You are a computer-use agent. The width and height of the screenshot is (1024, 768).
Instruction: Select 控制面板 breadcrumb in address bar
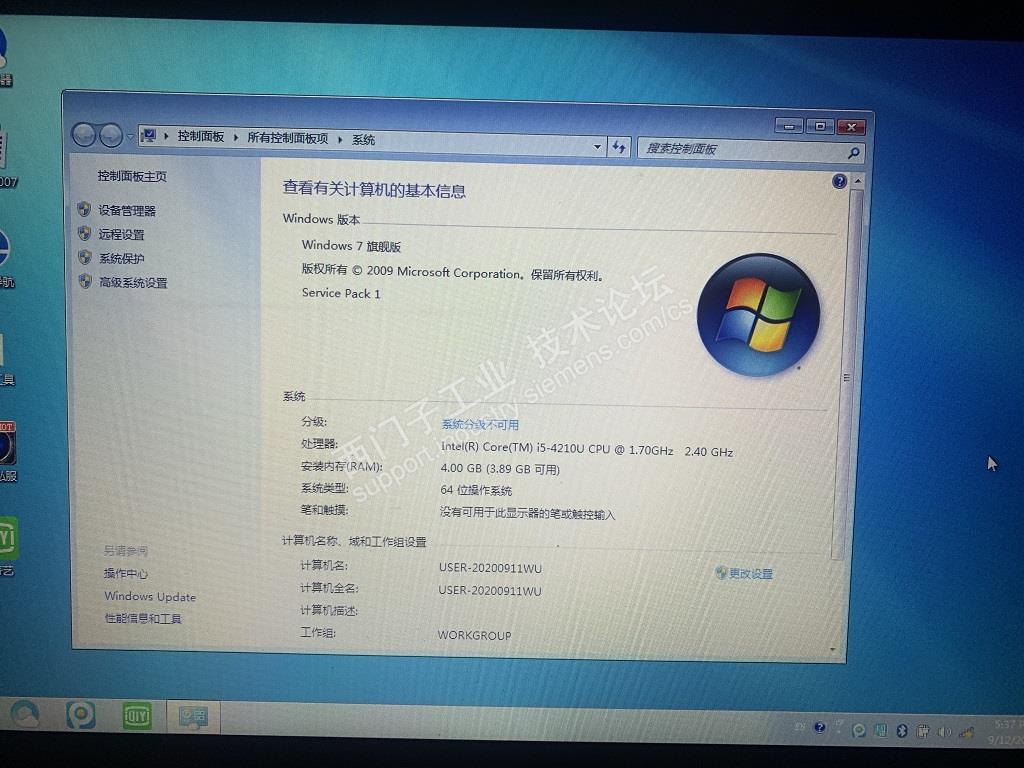coord(200,136)
